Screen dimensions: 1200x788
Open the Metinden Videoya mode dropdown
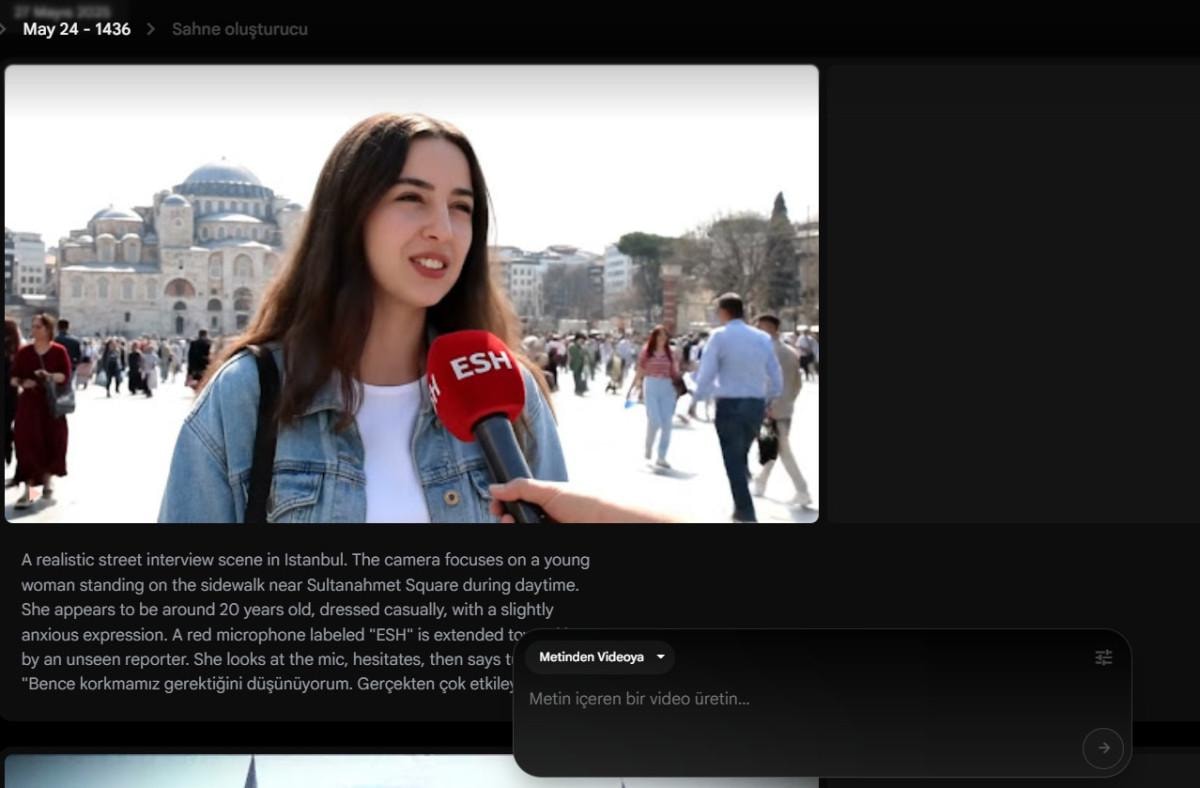point(599,657)
